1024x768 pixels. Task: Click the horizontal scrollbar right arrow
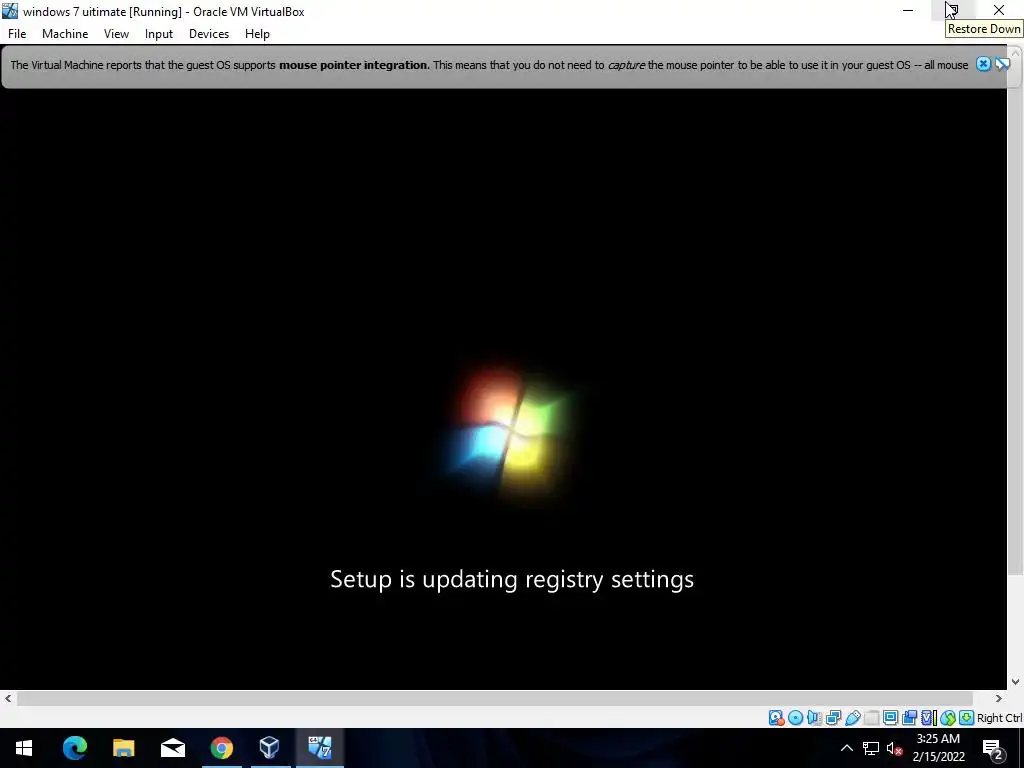(999, 699)
